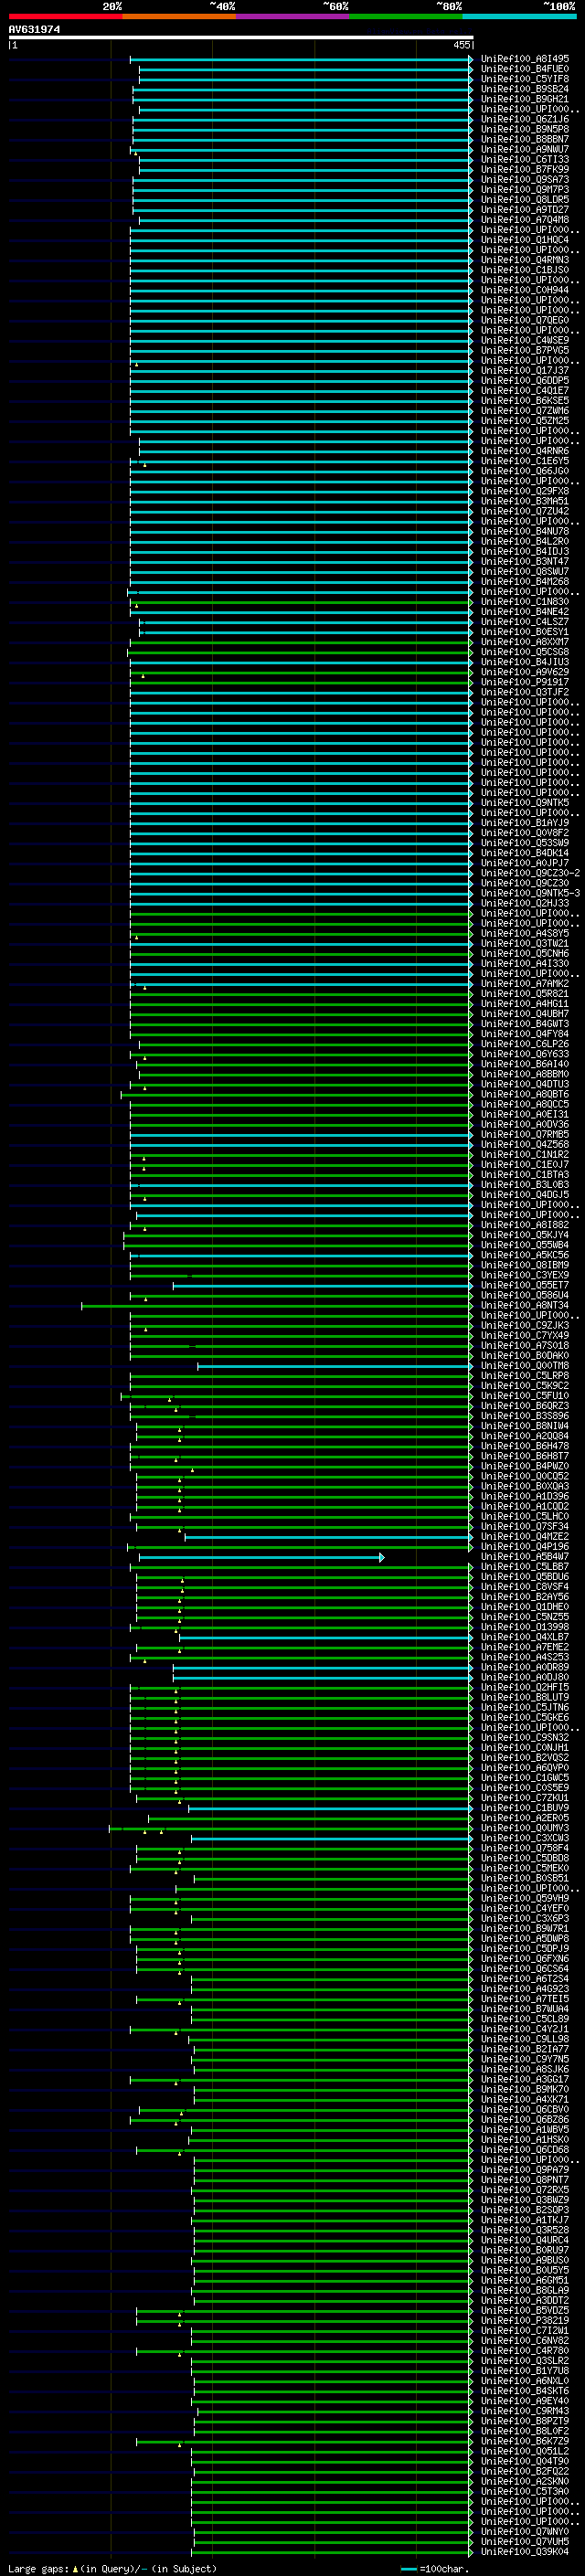
Task: Select hit UniRef100_C1BUV9
Action: click(525, 1808)
